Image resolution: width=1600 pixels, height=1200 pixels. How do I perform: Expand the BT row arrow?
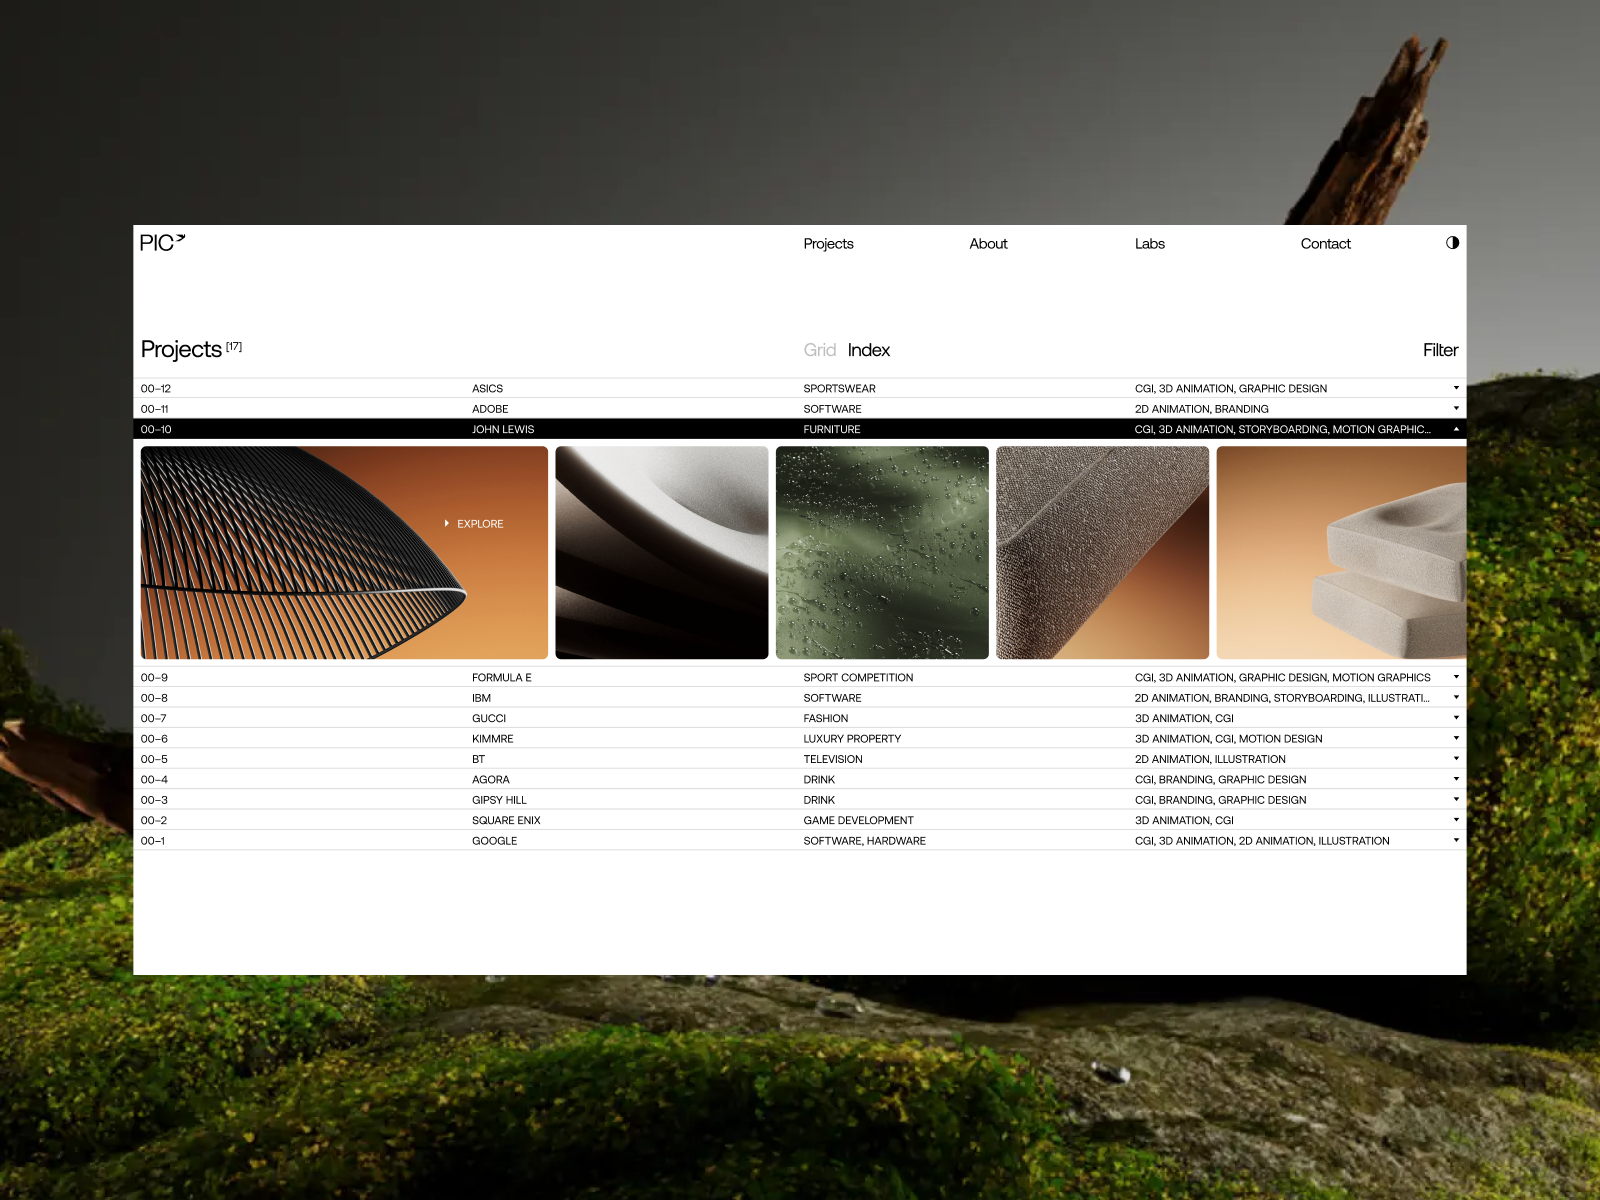coord(1456,759)
